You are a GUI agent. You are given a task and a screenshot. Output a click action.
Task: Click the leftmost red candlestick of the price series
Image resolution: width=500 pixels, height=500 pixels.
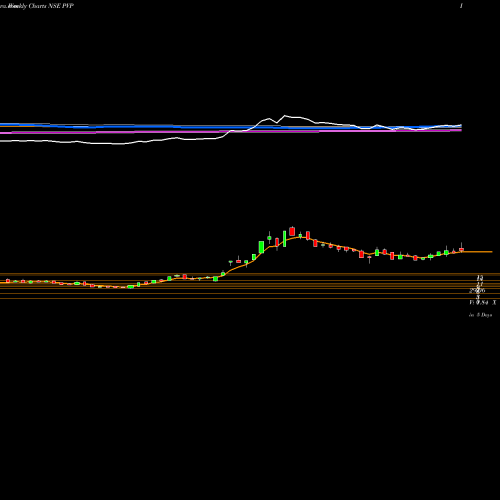(x=8, y=281)
